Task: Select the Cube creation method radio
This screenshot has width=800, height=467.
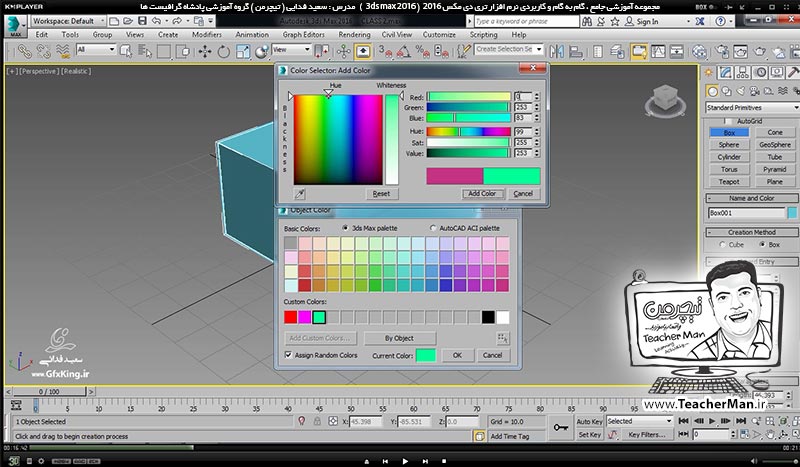Action: coord(722,244)
